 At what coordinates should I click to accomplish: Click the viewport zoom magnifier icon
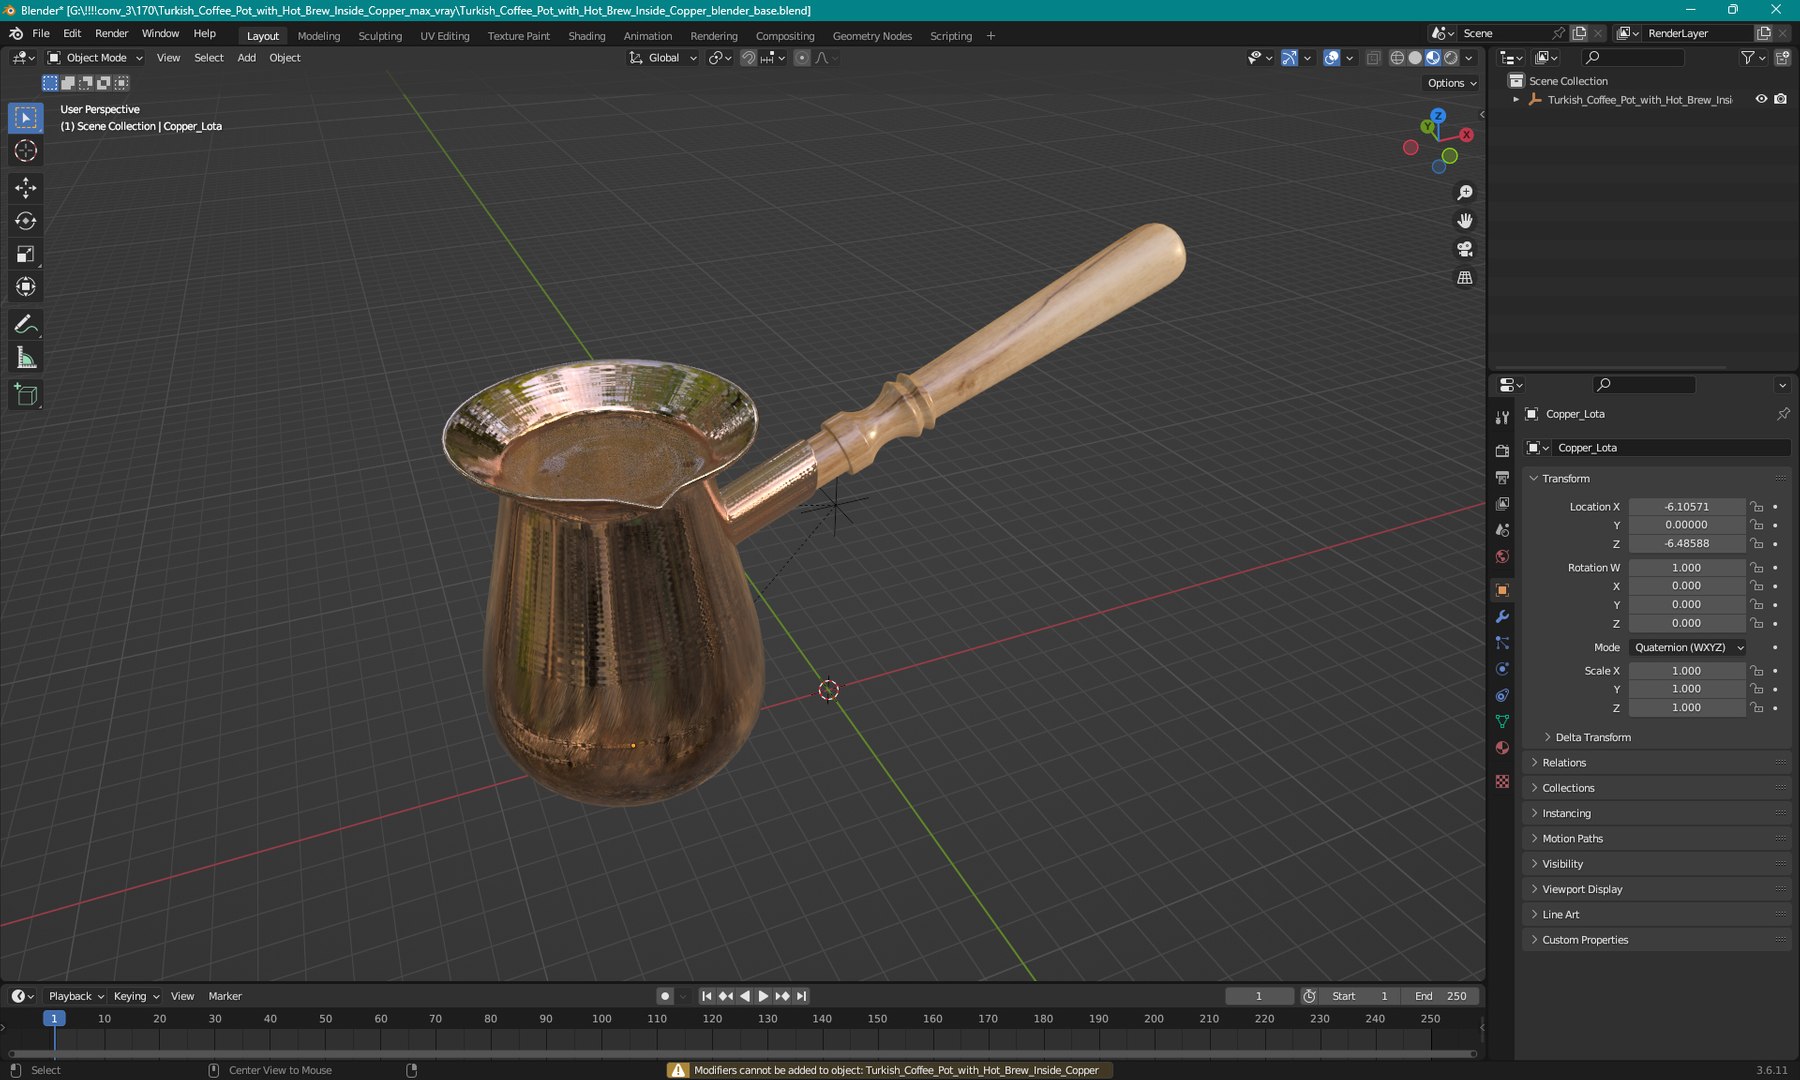1465,192
